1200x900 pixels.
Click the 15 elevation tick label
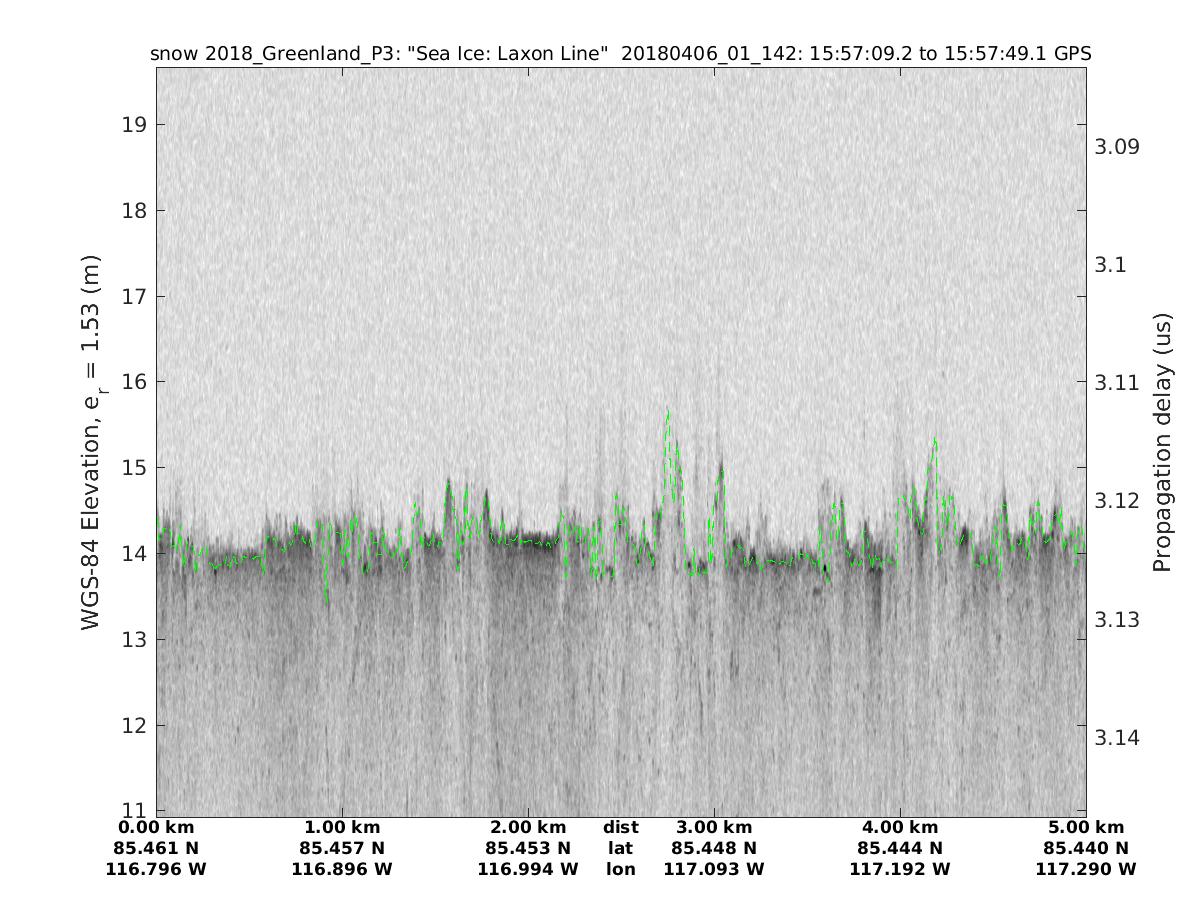click(x=135, y=468)
